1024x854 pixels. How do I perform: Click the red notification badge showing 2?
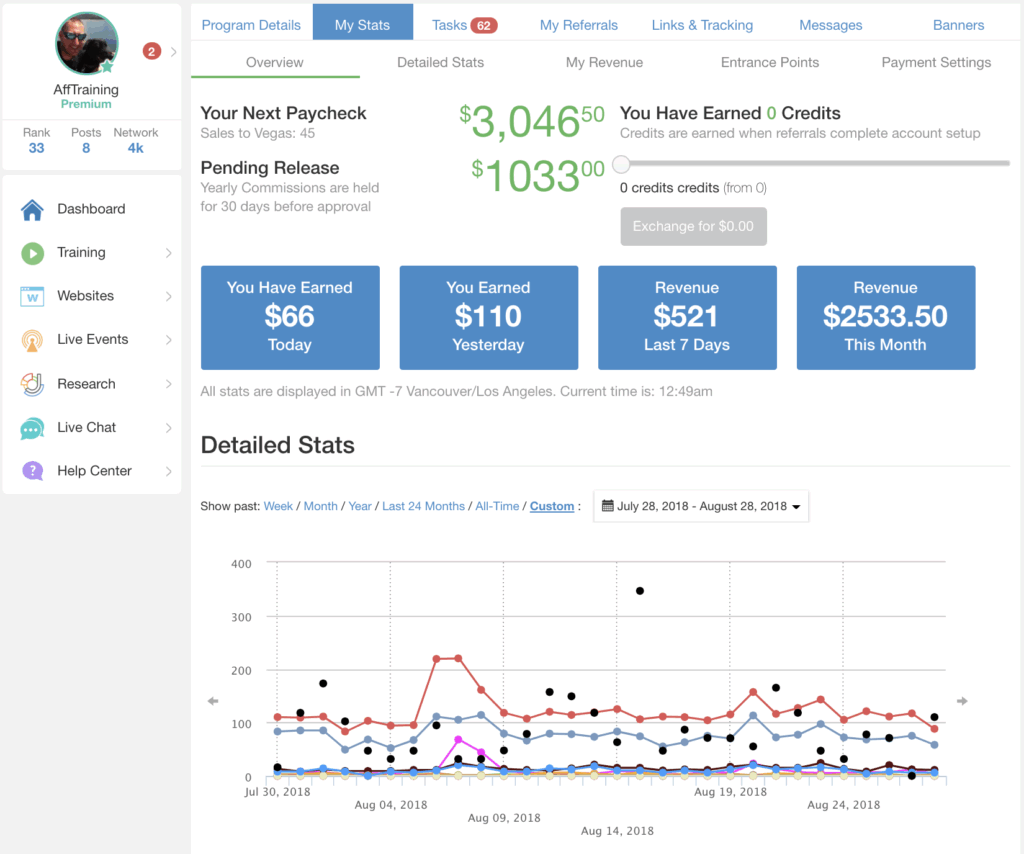pyautogui.click(x=151, y=51)
